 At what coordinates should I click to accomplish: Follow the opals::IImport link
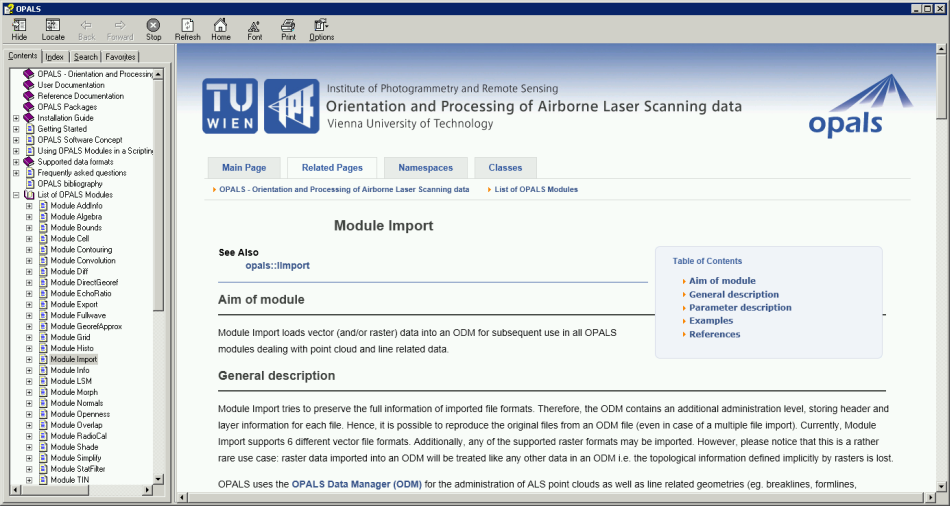(277, 266)
